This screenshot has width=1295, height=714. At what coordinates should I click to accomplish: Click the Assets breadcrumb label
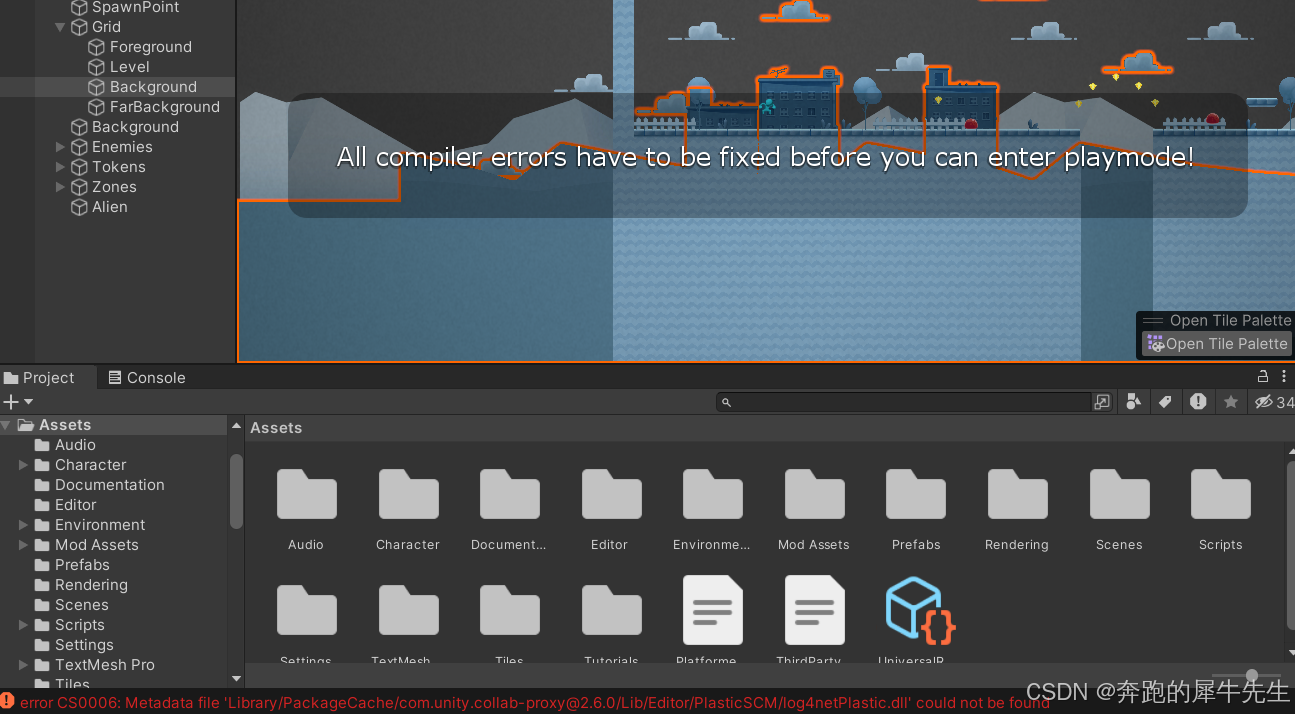point(276,428)
